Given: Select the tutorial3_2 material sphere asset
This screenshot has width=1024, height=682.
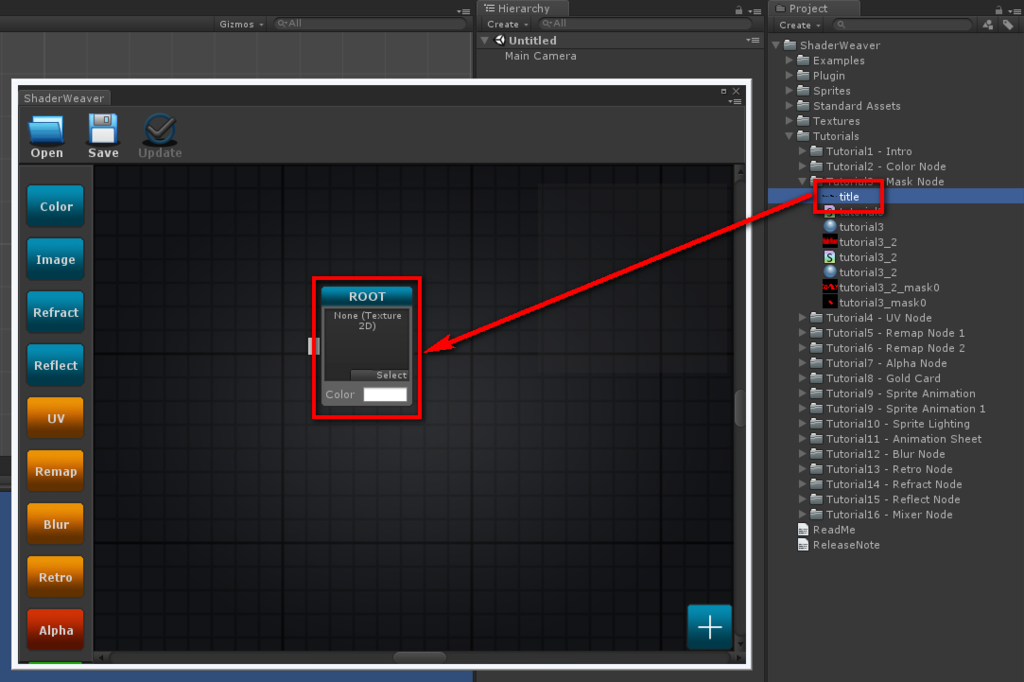Looking at the screenshot, I should (859, 272).
